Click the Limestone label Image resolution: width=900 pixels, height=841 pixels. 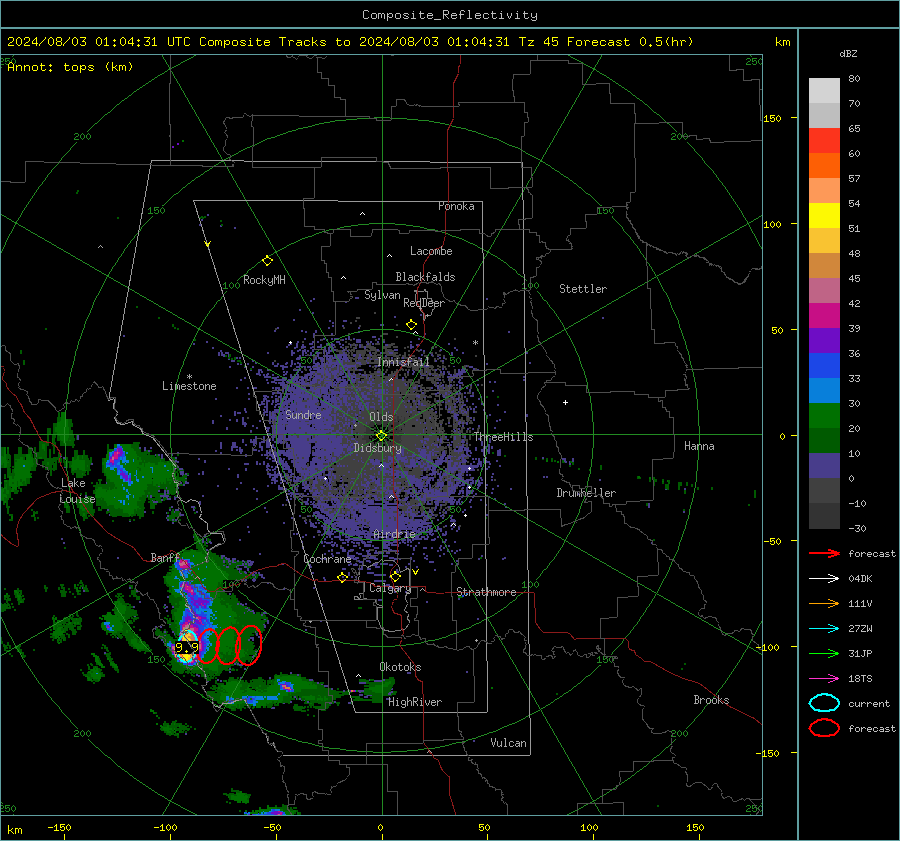click(x=189, y=386)
